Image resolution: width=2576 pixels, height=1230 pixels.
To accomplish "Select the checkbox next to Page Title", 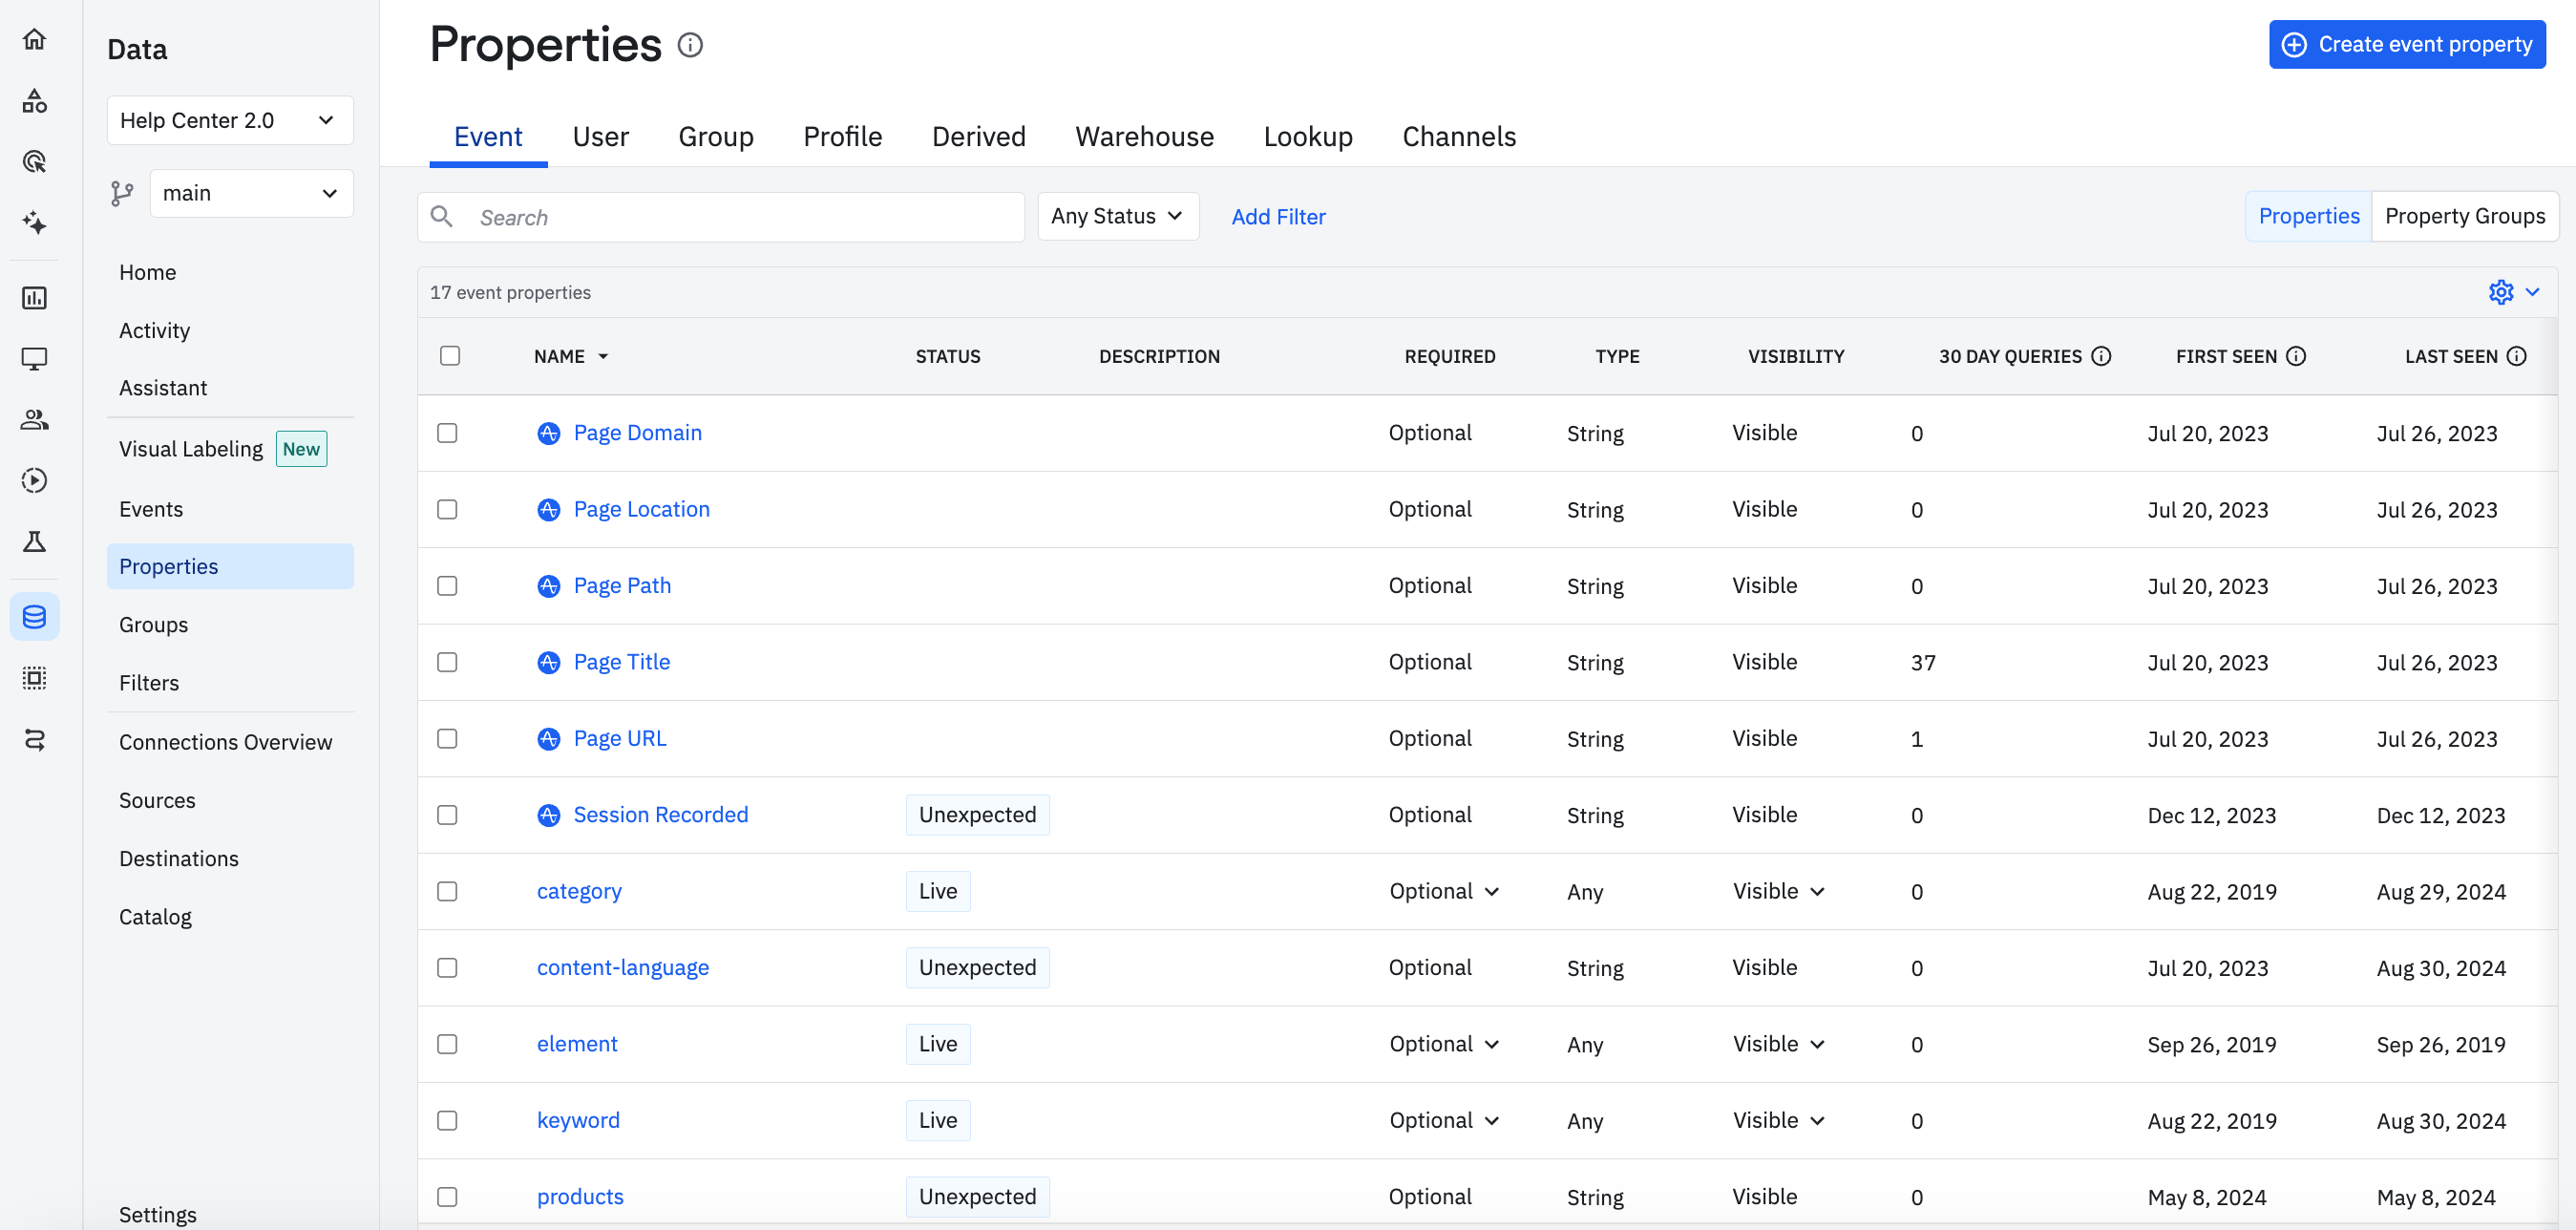I will click(x=447, y=662).
